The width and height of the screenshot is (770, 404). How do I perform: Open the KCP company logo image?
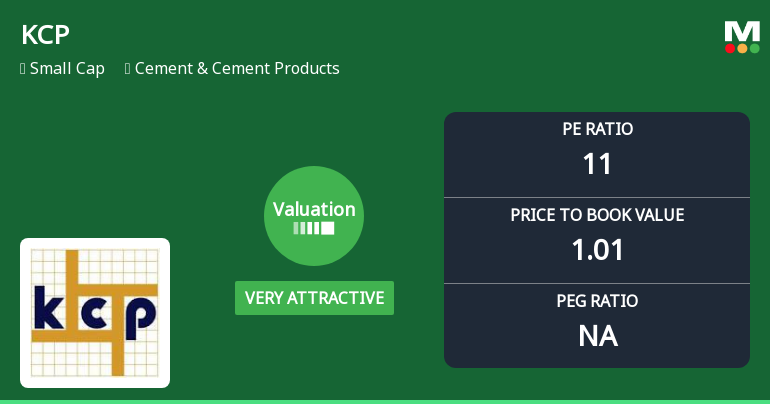coord(95,313)
